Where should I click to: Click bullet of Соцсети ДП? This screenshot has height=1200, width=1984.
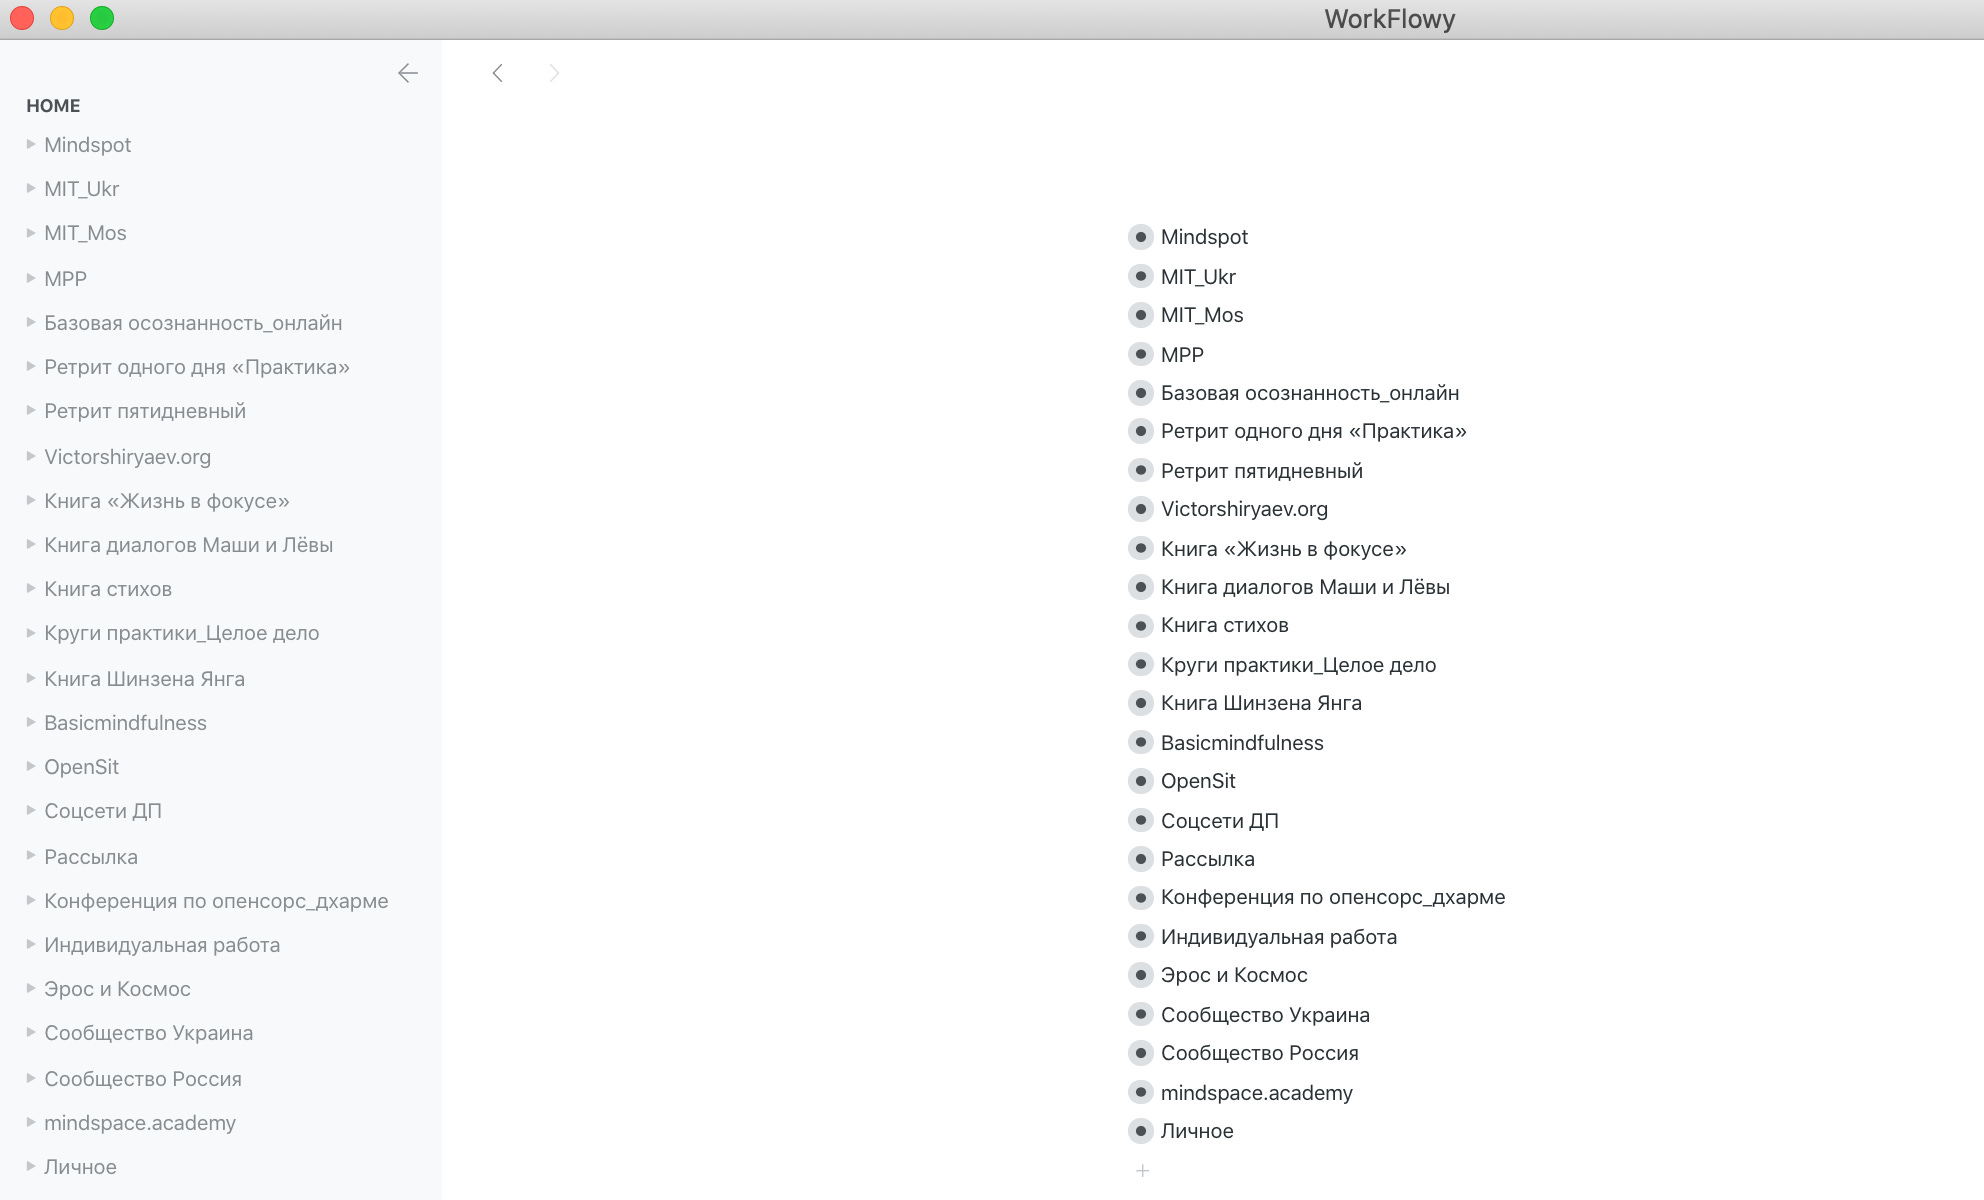click(x=1140, y=820)
